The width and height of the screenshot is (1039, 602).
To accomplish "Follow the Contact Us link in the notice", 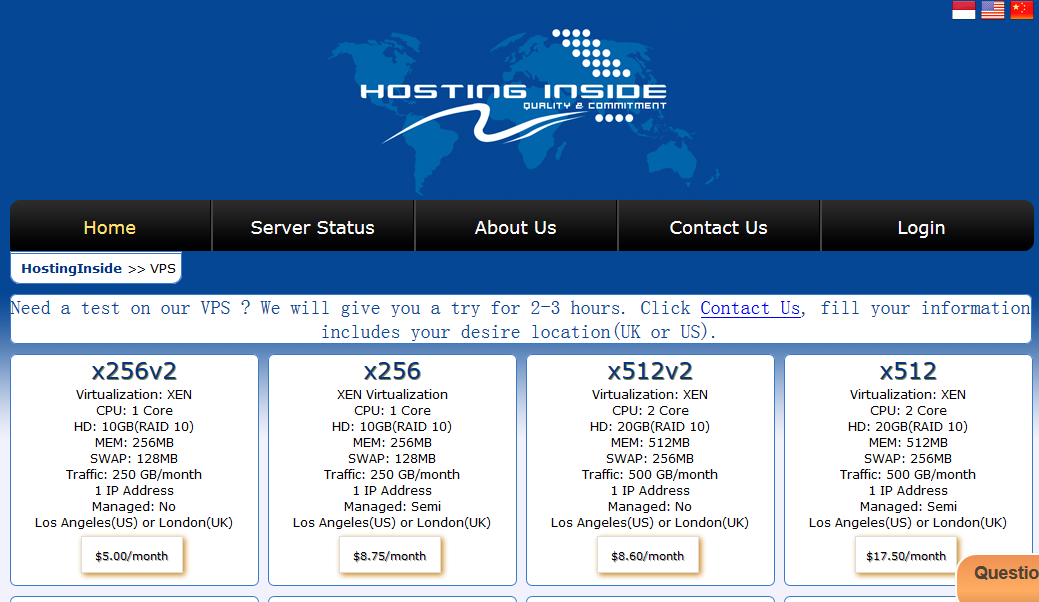I will (750, 308).
